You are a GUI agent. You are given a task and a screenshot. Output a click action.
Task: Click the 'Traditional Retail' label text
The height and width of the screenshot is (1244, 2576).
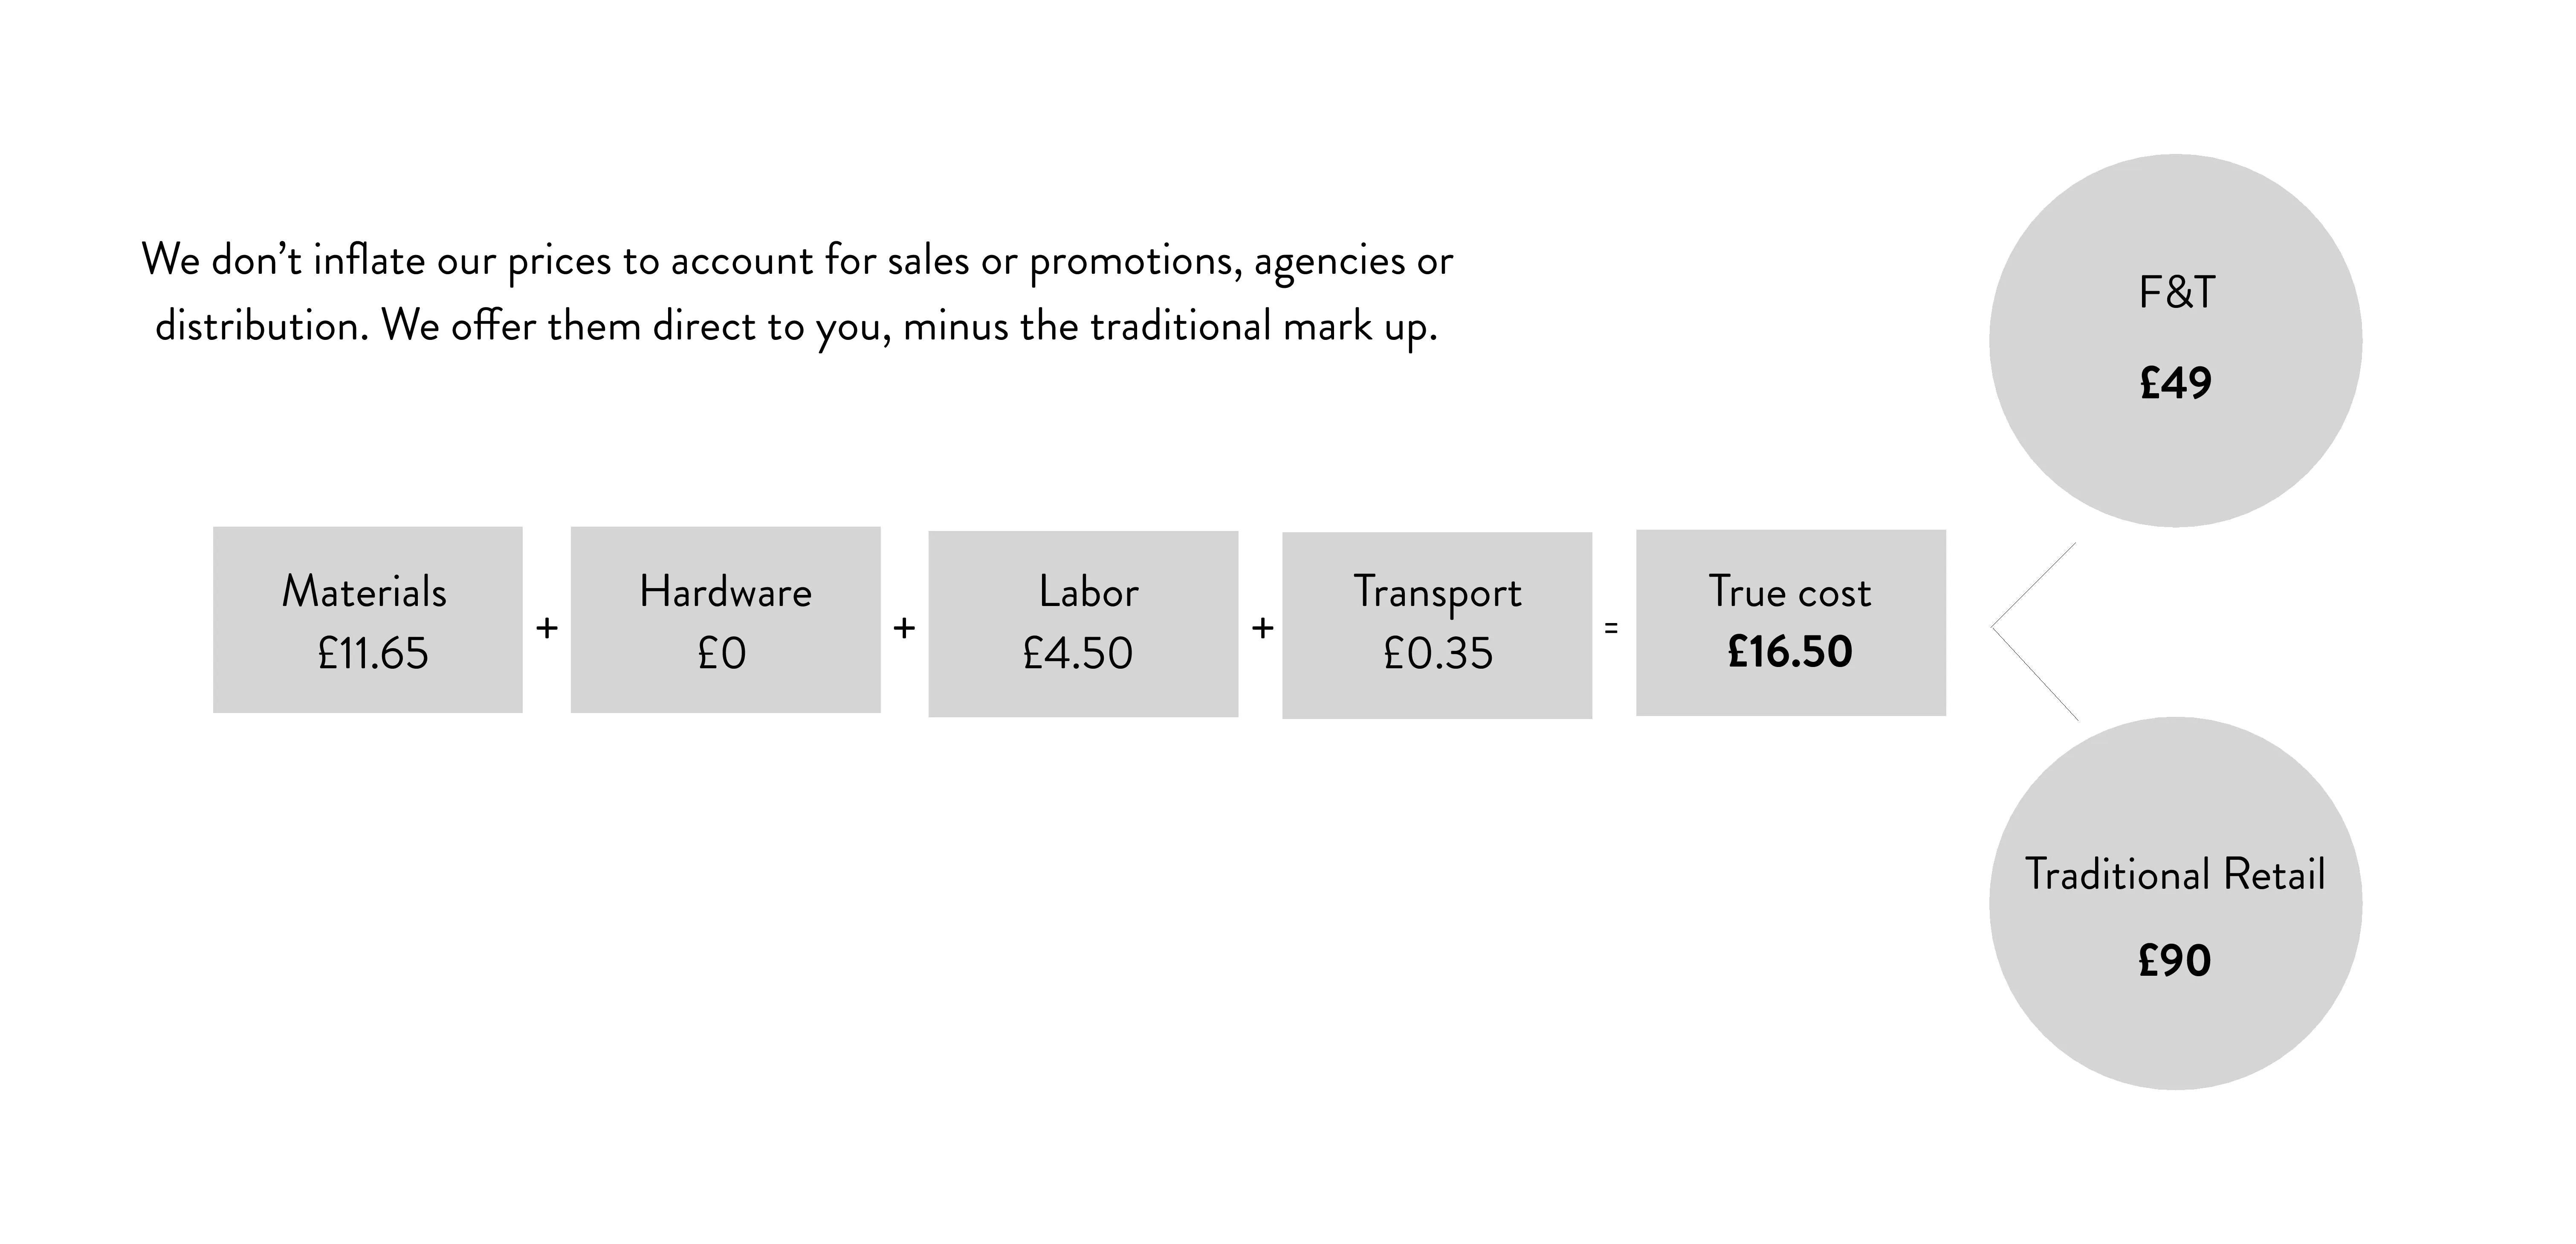coord(2175,874)
